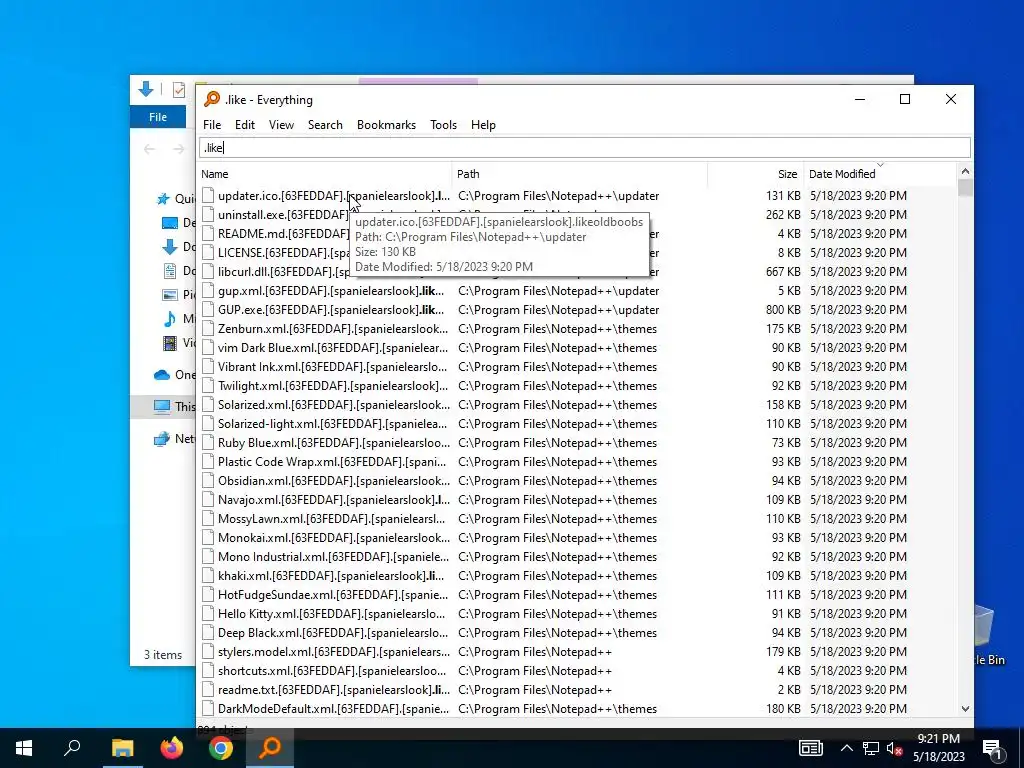Image resolution: width=1024 pixels, height=768 pixels.
Task: Select Network in Explorer sidebar
Action: 174,439
